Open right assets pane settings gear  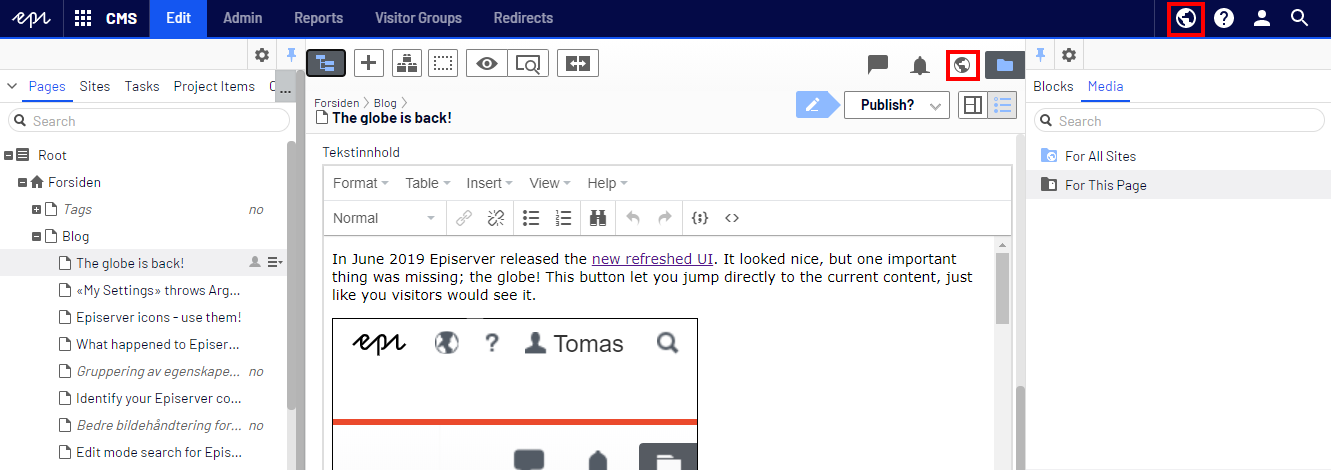pos(1069,55)
